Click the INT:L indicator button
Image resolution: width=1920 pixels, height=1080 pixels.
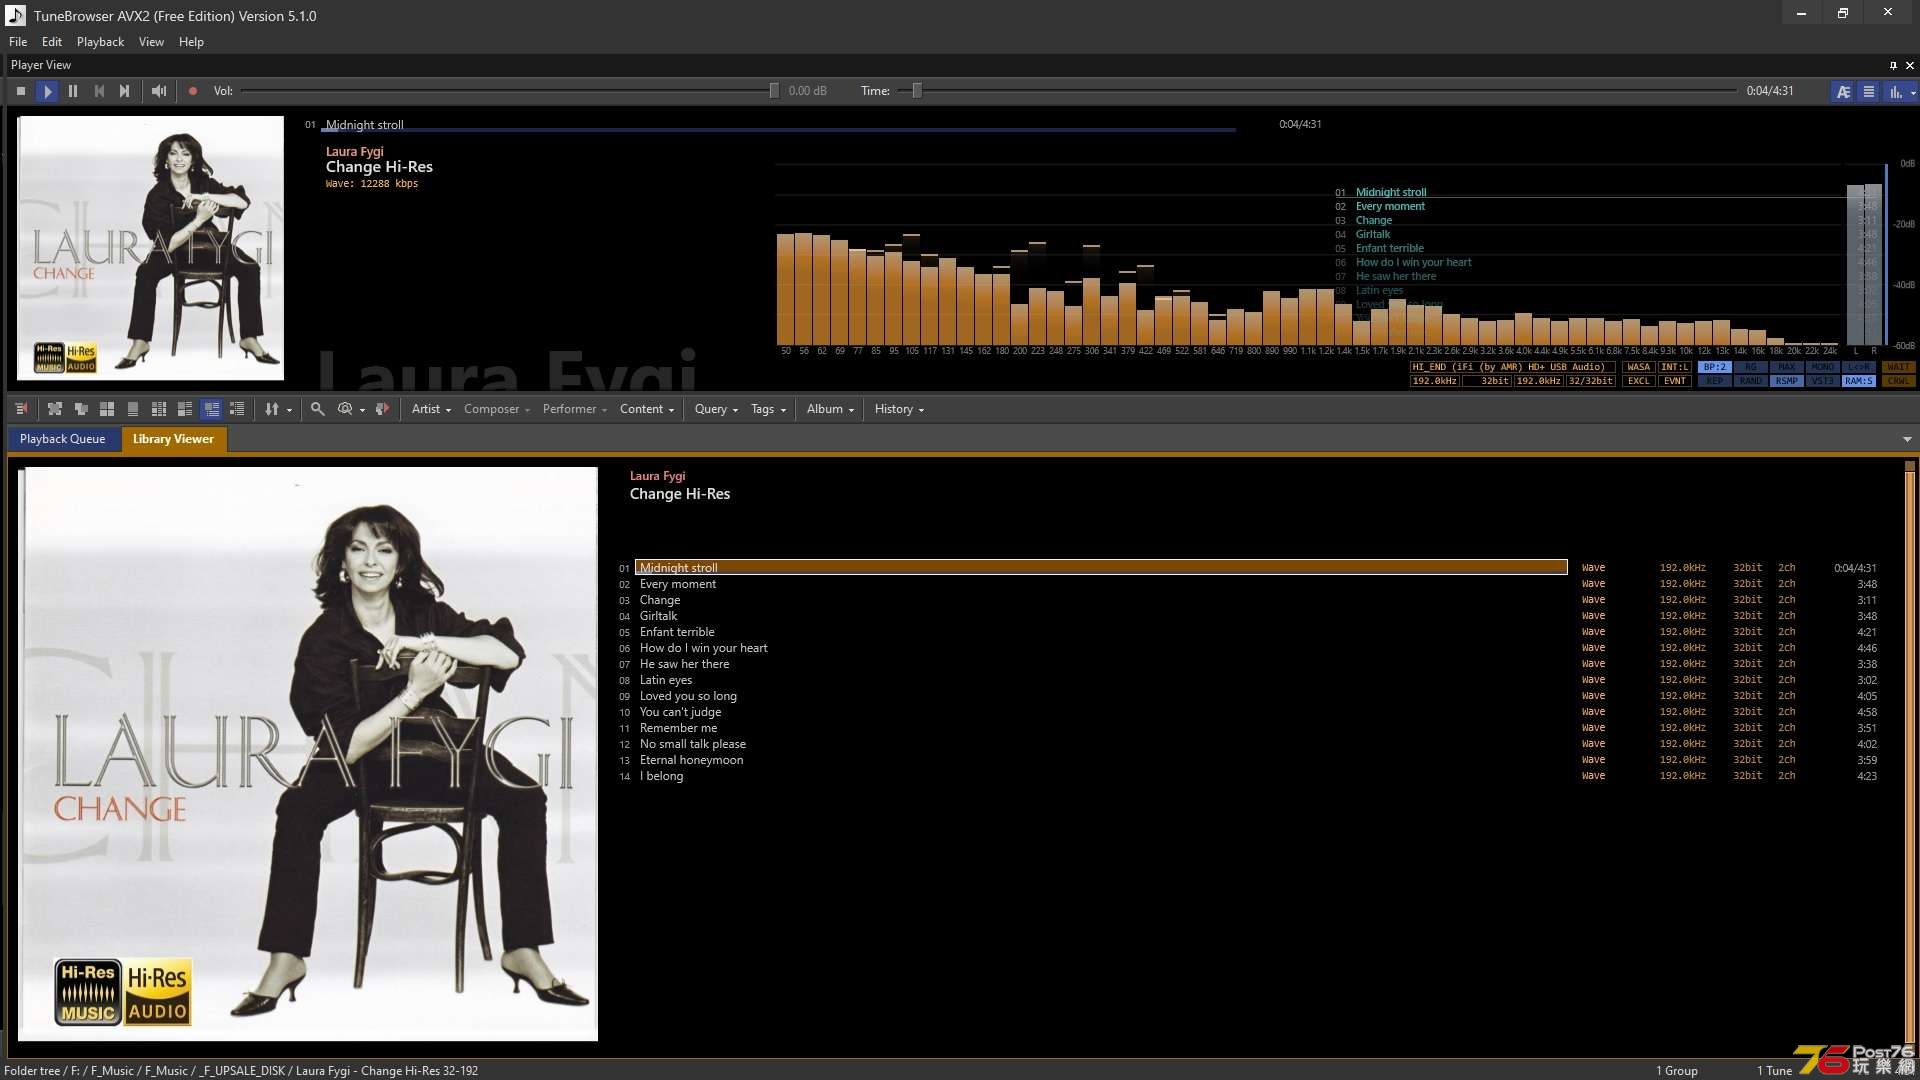1675,367
